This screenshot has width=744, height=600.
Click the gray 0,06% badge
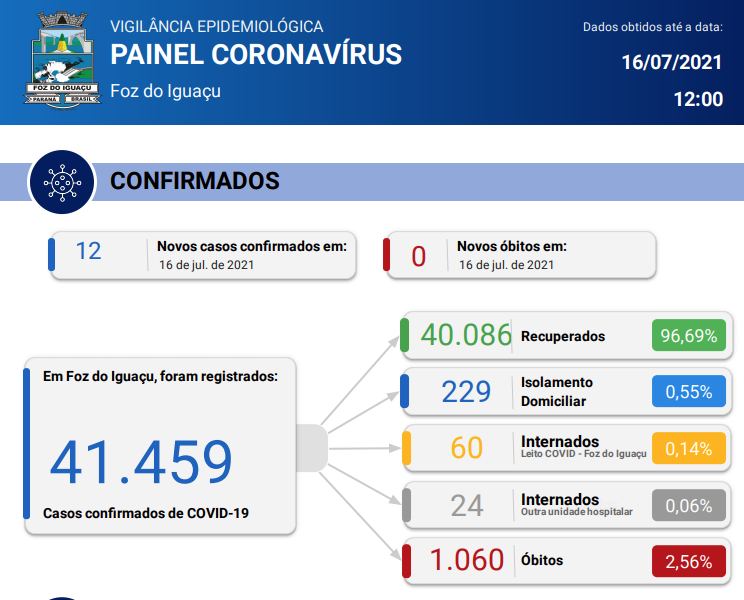pos(689,505)
